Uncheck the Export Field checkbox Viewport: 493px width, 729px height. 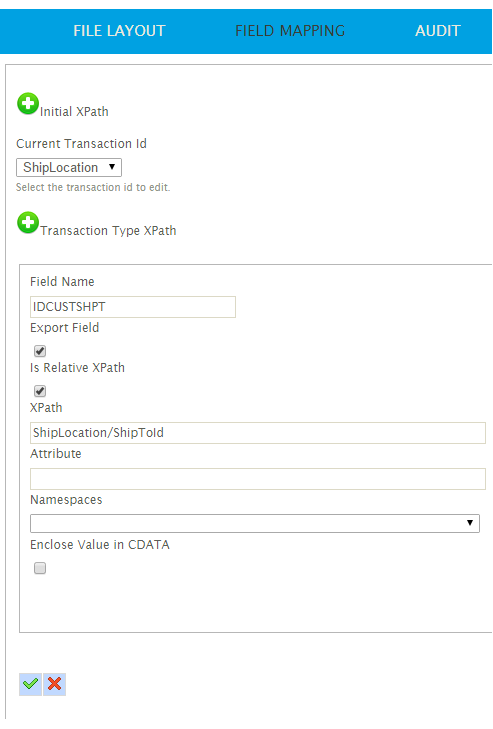40,351
